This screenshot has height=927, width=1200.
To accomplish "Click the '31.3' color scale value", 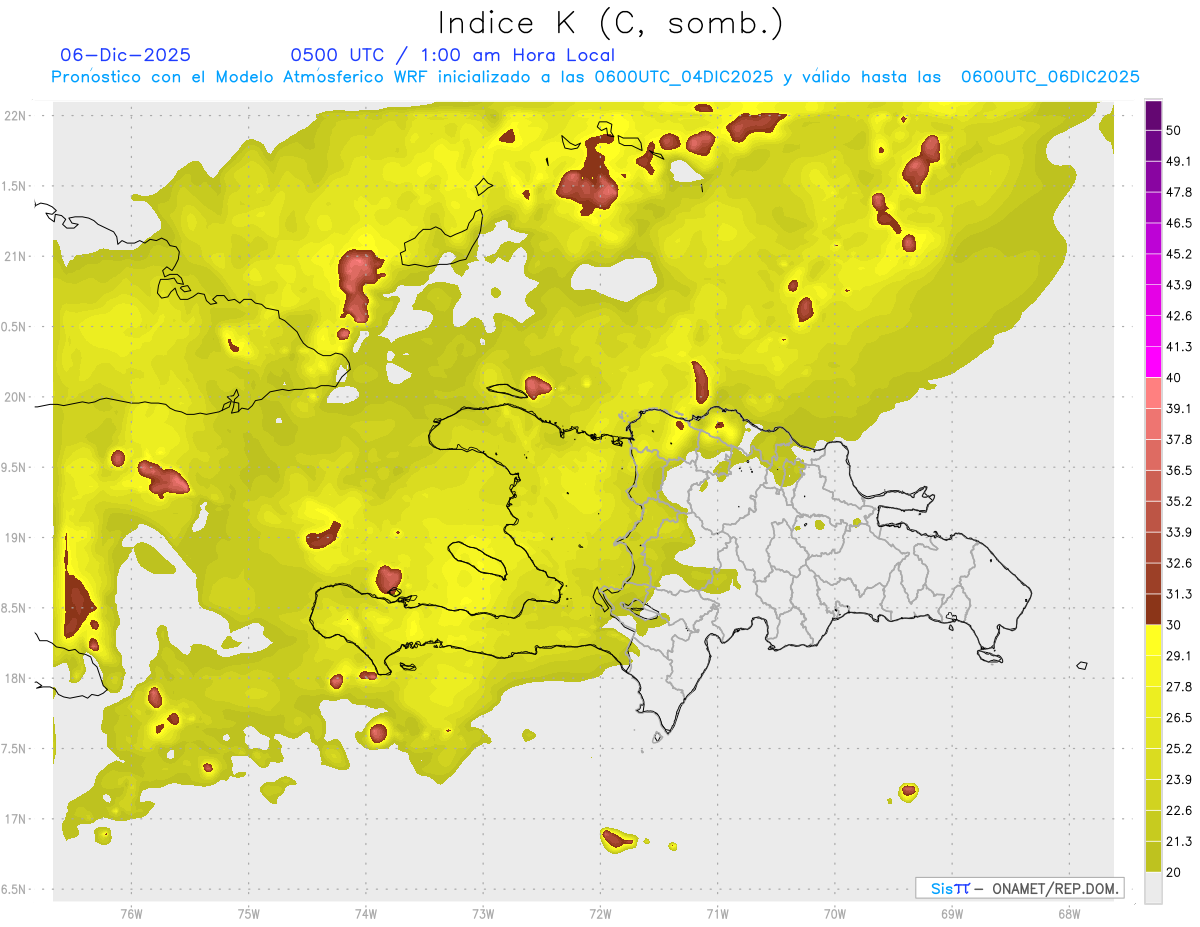I will 1178,594.
